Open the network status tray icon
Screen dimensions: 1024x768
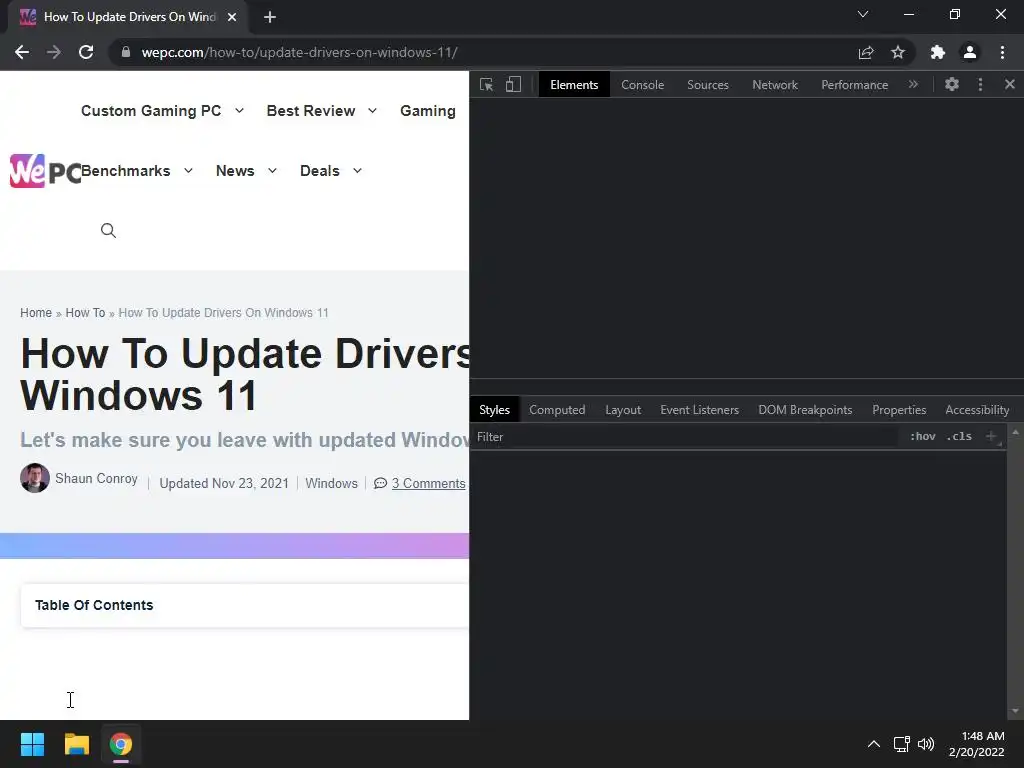pyautogui.click(x=901, y=744)
